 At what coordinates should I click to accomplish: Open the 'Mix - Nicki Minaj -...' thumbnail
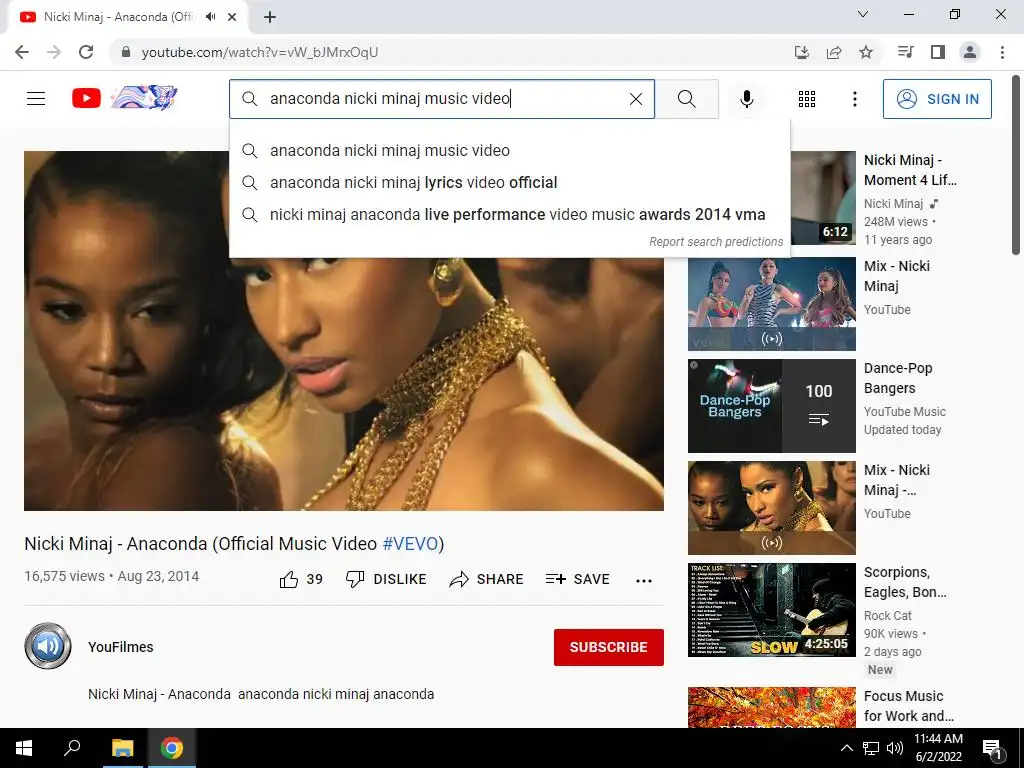point(771,507)
